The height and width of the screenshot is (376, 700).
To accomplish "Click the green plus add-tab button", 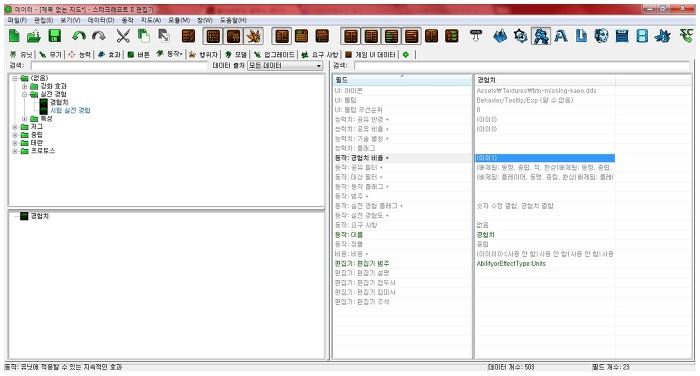I will point(406,54).
